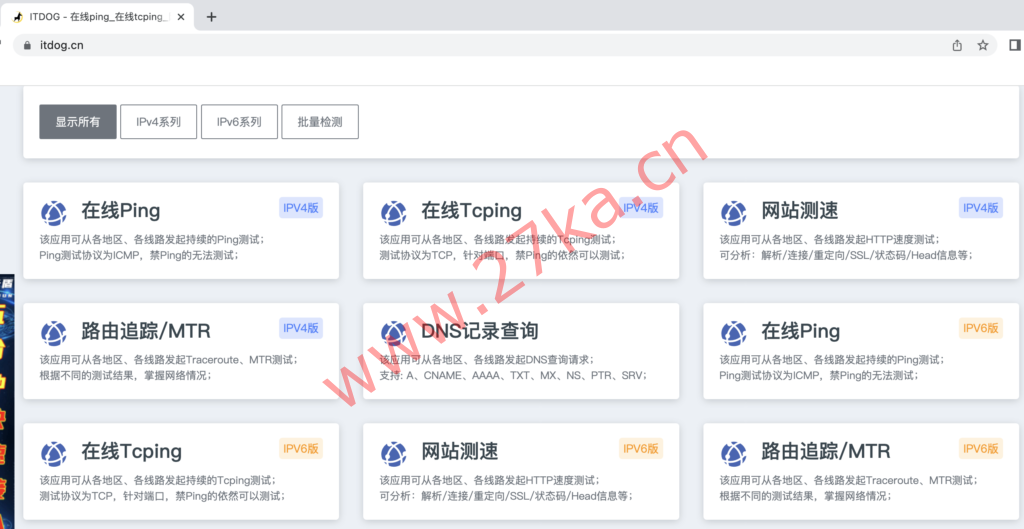The width and height of the screenshot is (1024, 529).
Task: Click the IPV4版 badge on 网站测速 card
Action: coord(981,208)
